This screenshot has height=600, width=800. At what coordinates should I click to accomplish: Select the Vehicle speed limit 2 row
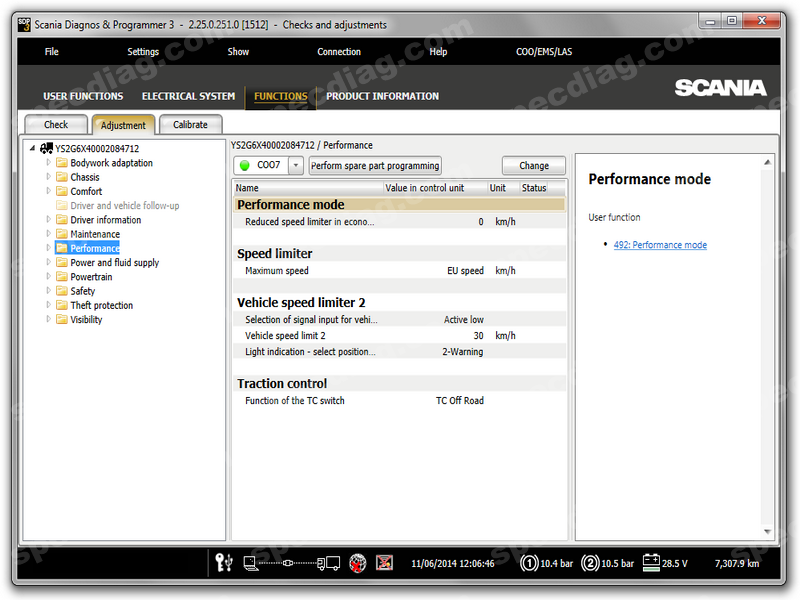point(380,336)
